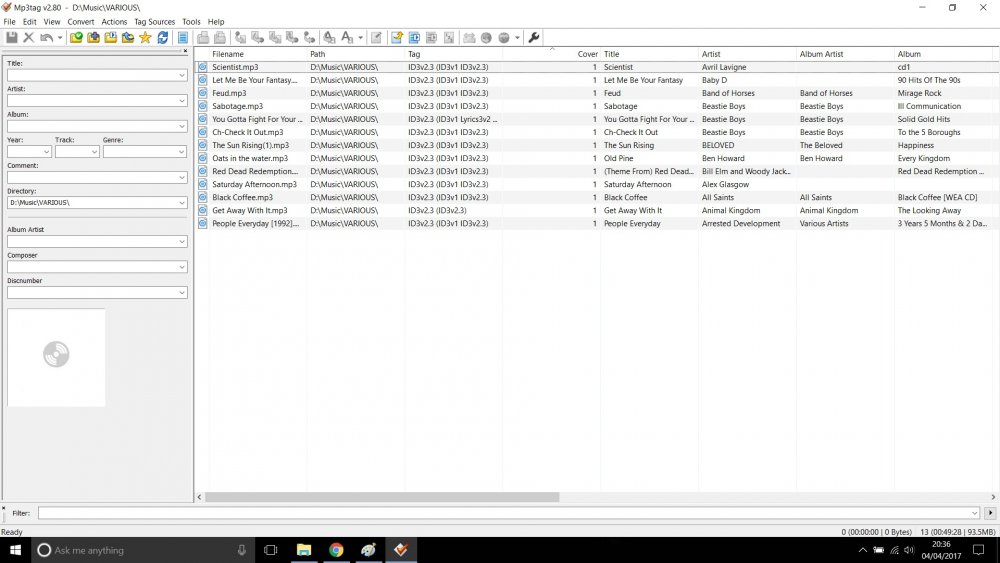Click the Remove tag X icon
1000x563 pixels.
coord(29,38)
